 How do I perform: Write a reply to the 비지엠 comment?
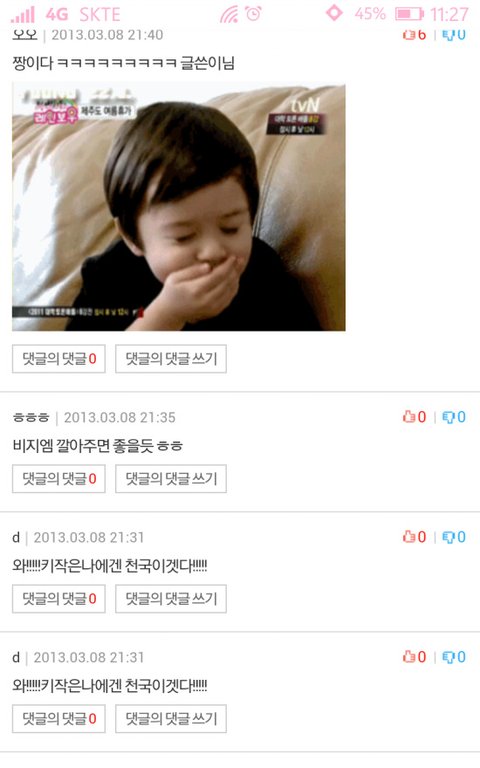171,479
